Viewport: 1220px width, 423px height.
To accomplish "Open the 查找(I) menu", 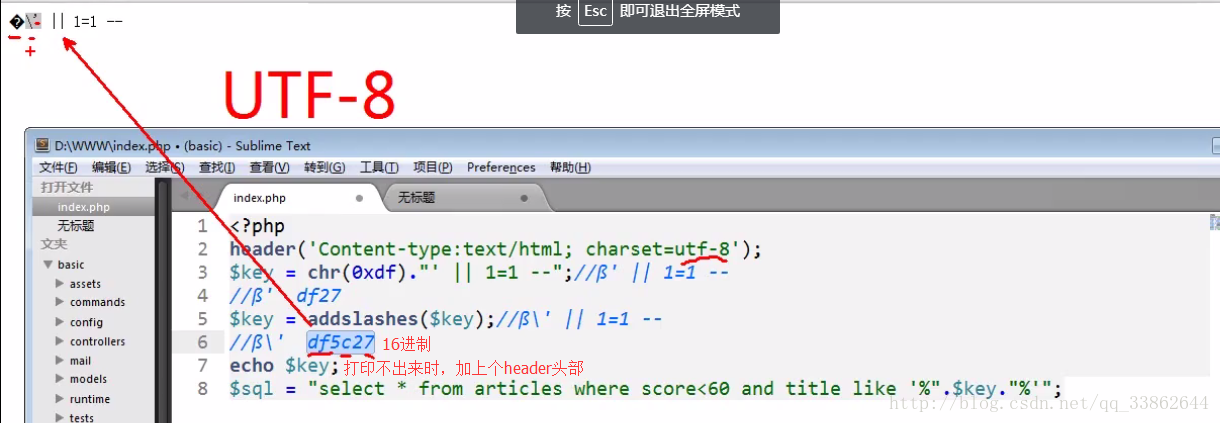I will point(217,167).
